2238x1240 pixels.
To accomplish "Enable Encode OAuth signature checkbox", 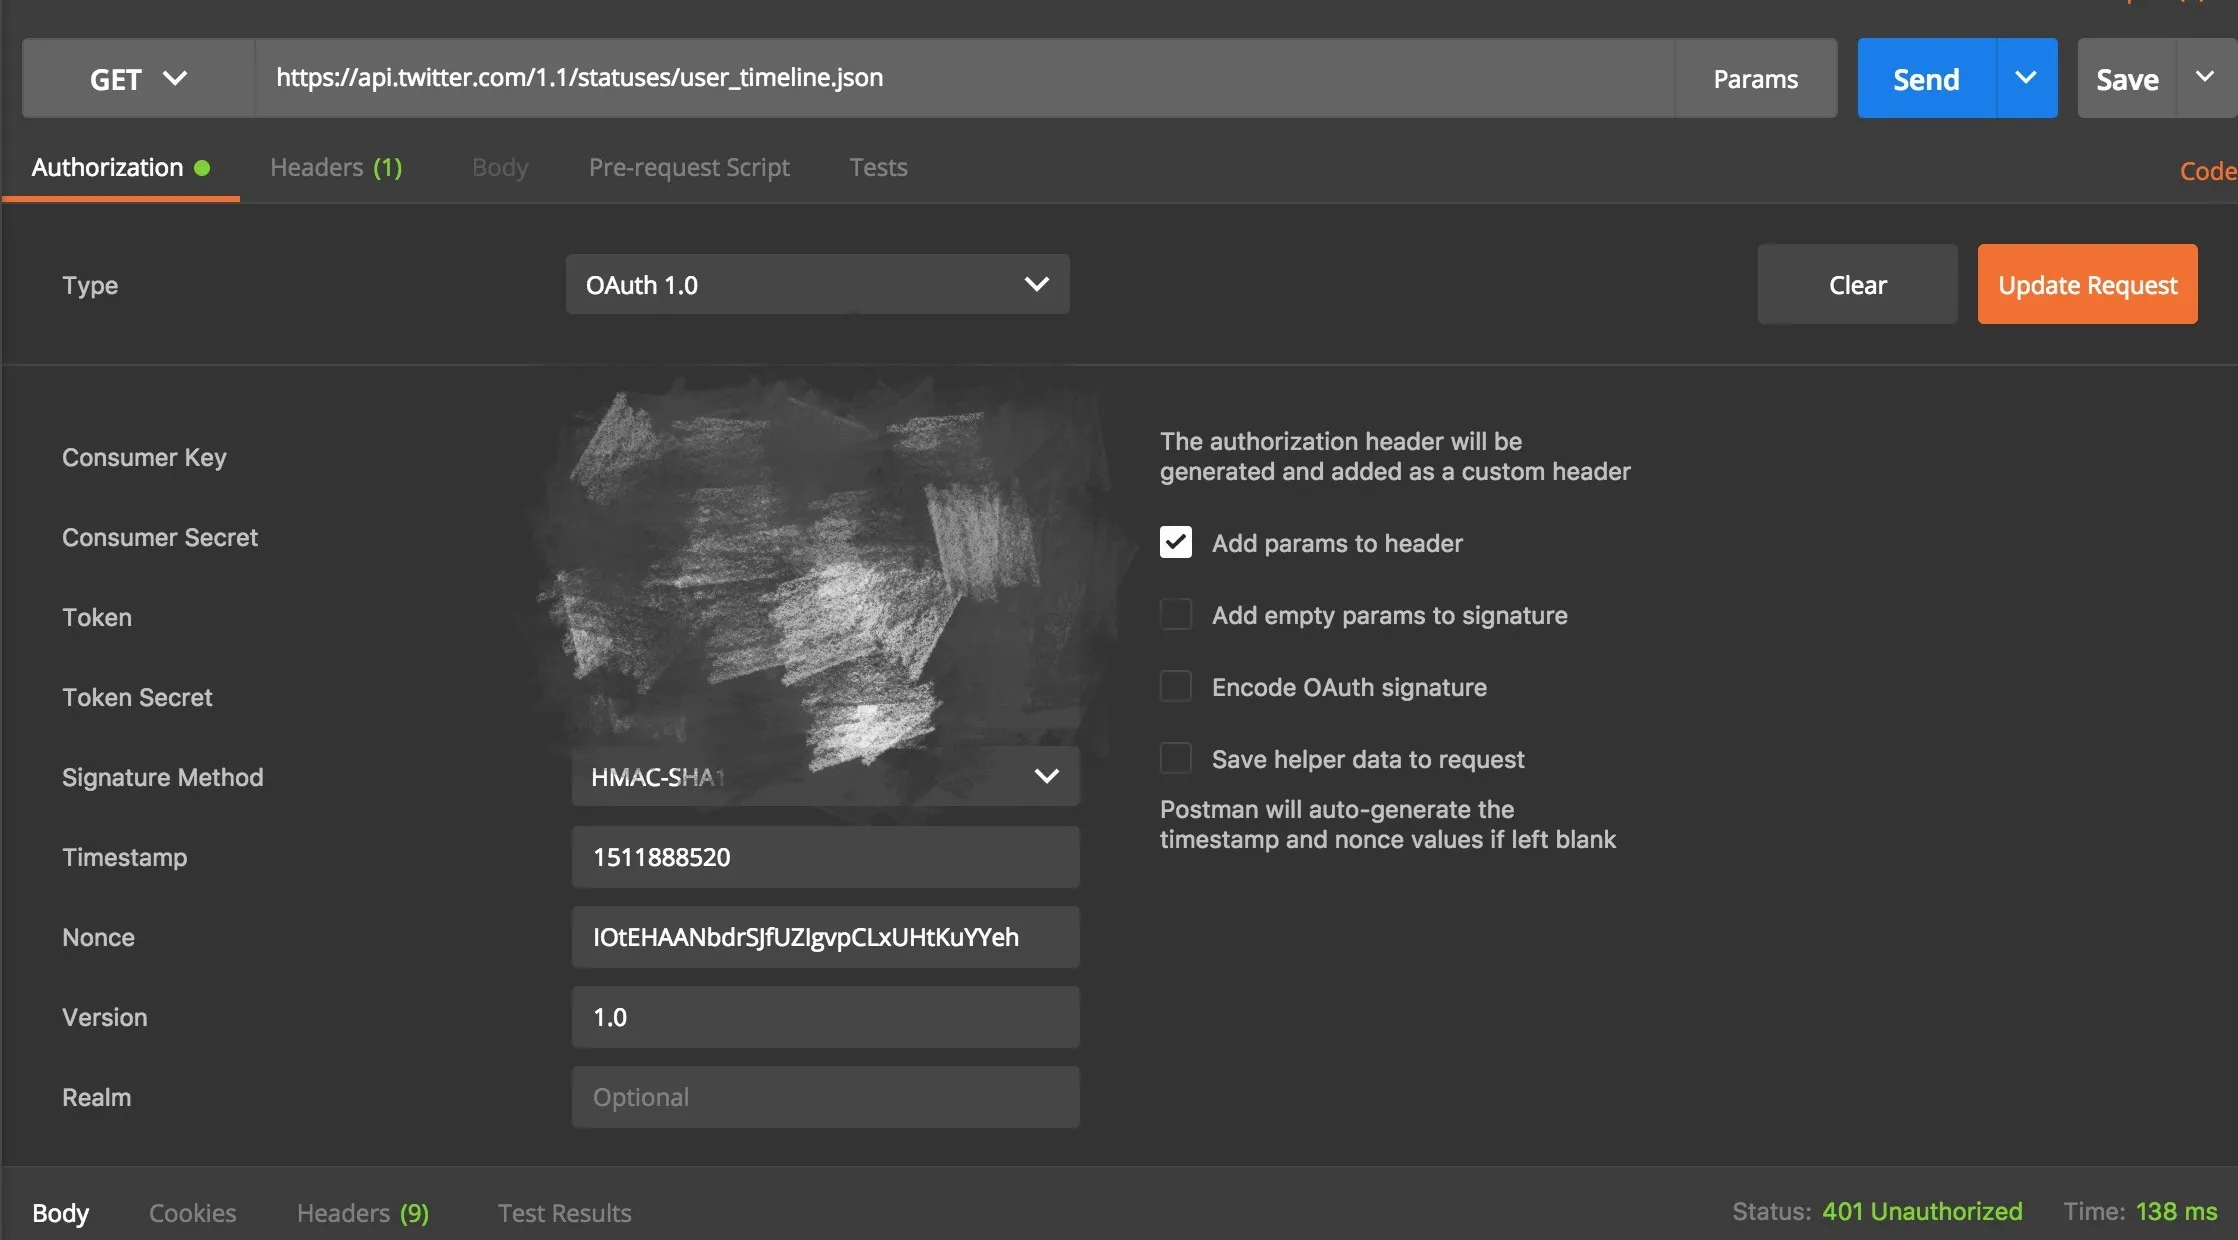I will pyautogui.click(x=1176, y=687).
